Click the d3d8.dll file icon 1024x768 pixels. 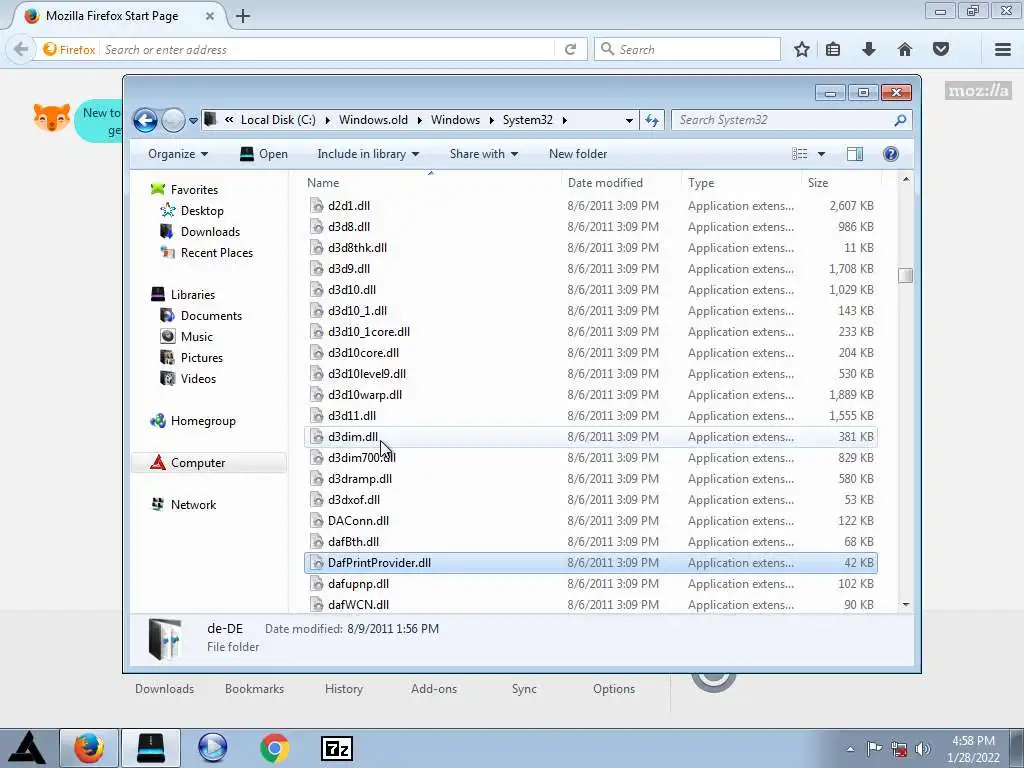pyautogui.click(x=317, y=227)
